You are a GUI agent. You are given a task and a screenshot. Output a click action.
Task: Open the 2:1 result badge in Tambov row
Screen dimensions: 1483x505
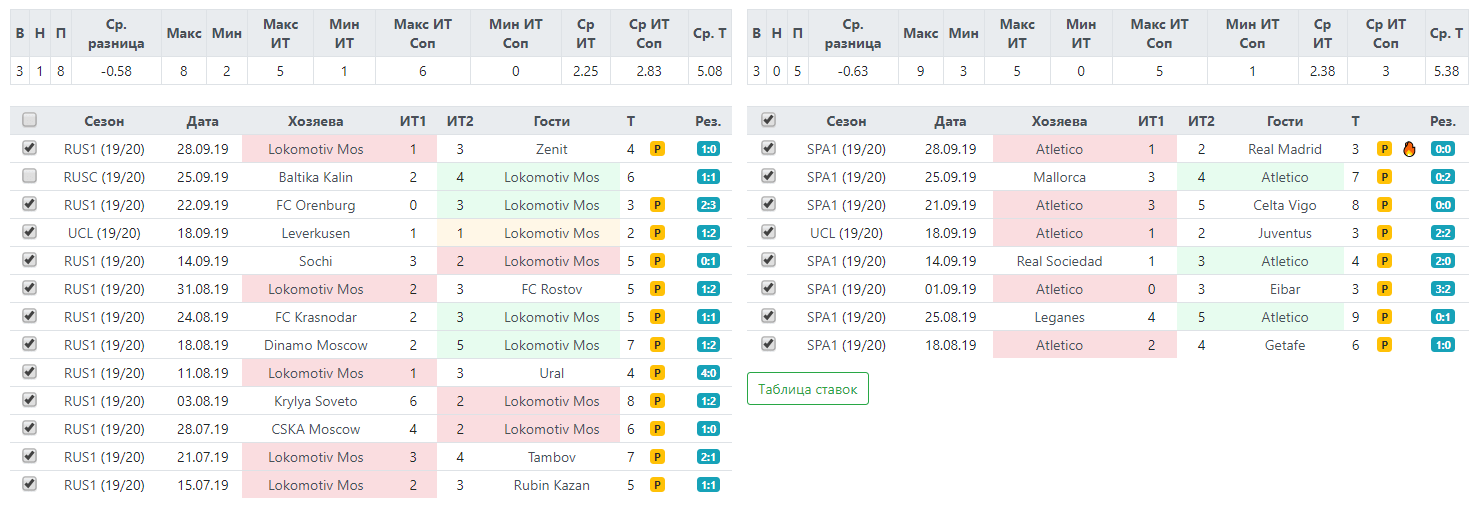[708, 457]
